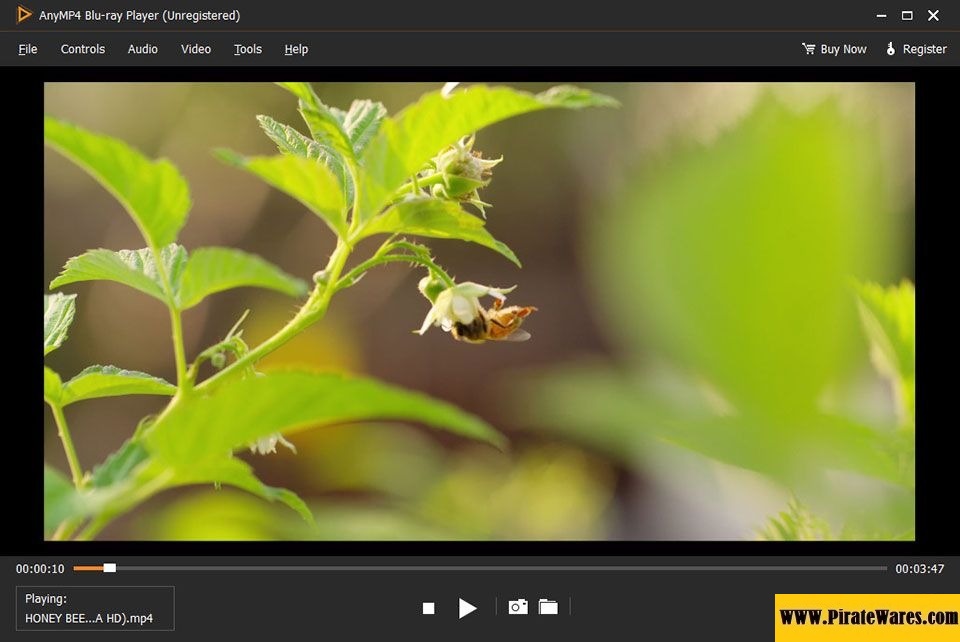Click the Register key icon
This screenshot has width=960, height=642.
(x=891, y=49)
